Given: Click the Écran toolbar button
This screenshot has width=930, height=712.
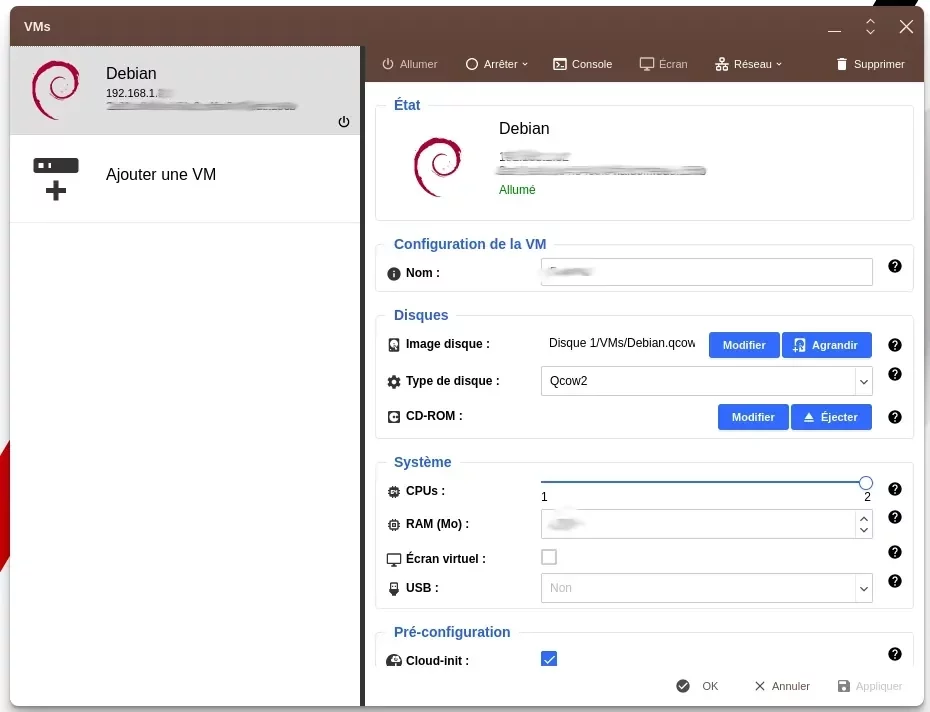Looking at the screenshot, I should [x=663, y=64].
